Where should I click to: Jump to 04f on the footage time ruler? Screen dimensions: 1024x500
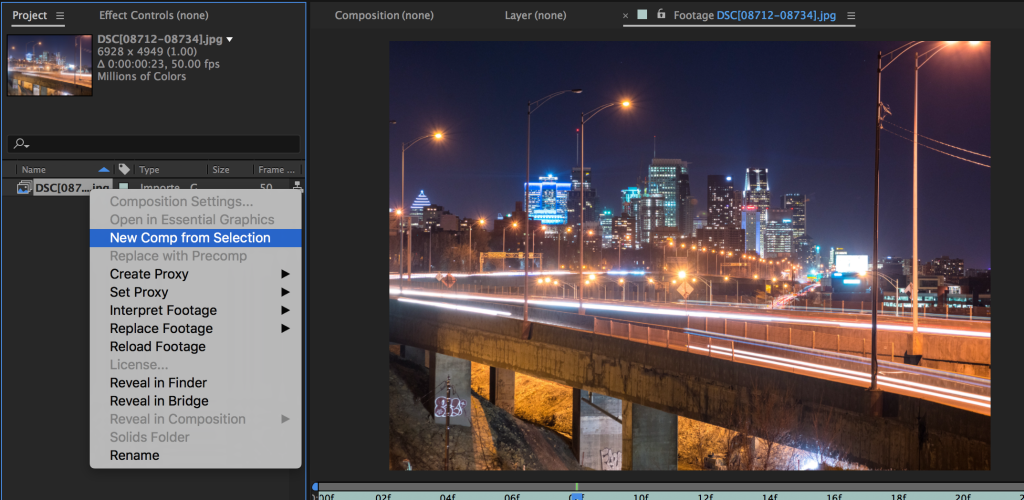[447, 497]
